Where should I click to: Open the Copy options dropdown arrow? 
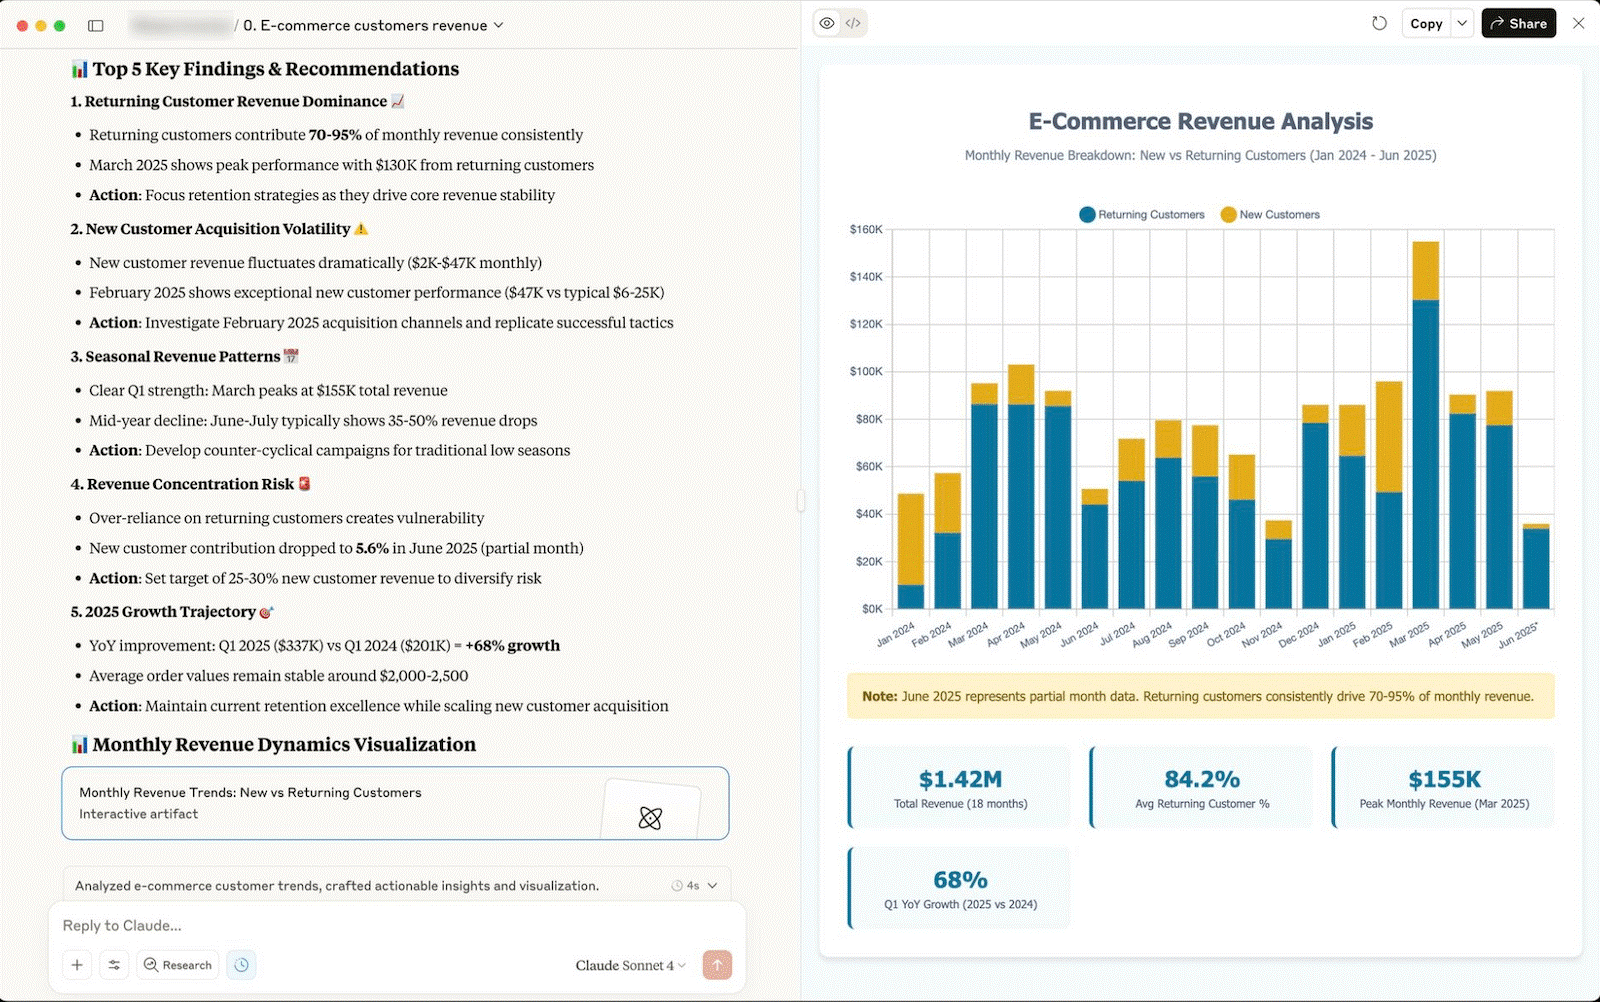click(x=1462, y=23)
